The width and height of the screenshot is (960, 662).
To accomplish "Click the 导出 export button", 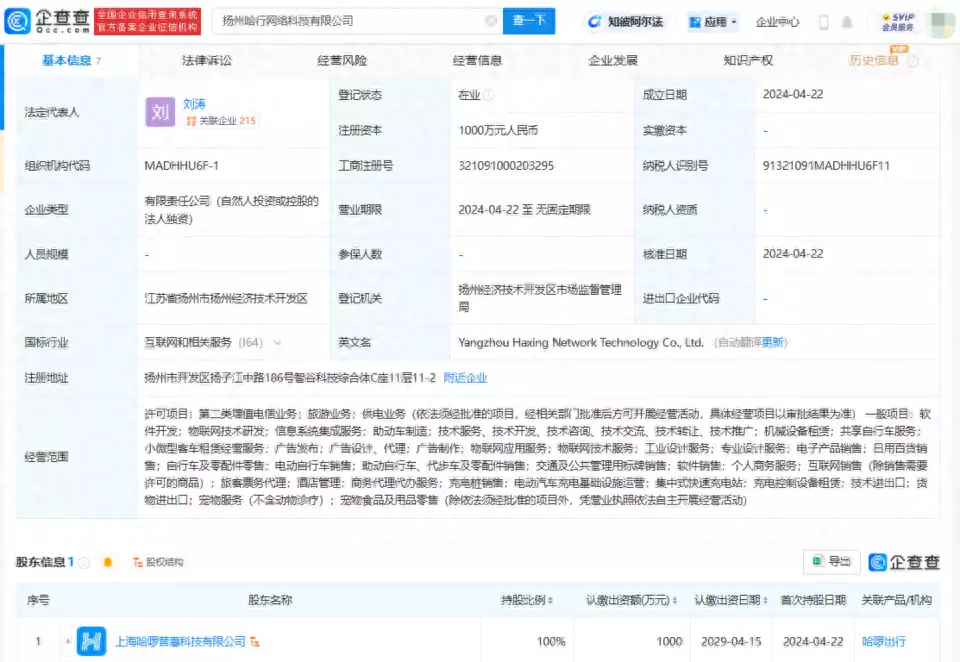I will pyautogui.click(x=831, y=562).
